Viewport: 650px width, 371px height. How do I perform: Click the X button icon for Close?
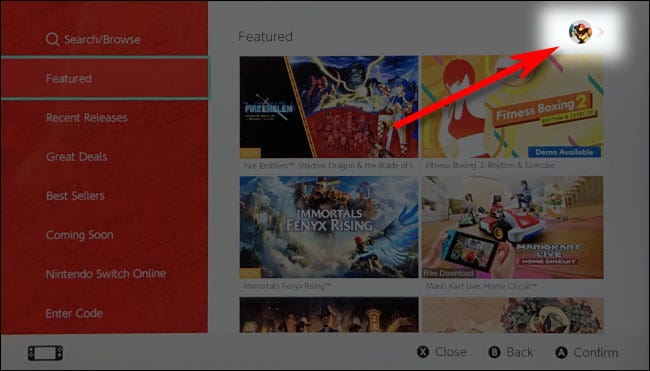pyautogui.click(x=423, y=352)
